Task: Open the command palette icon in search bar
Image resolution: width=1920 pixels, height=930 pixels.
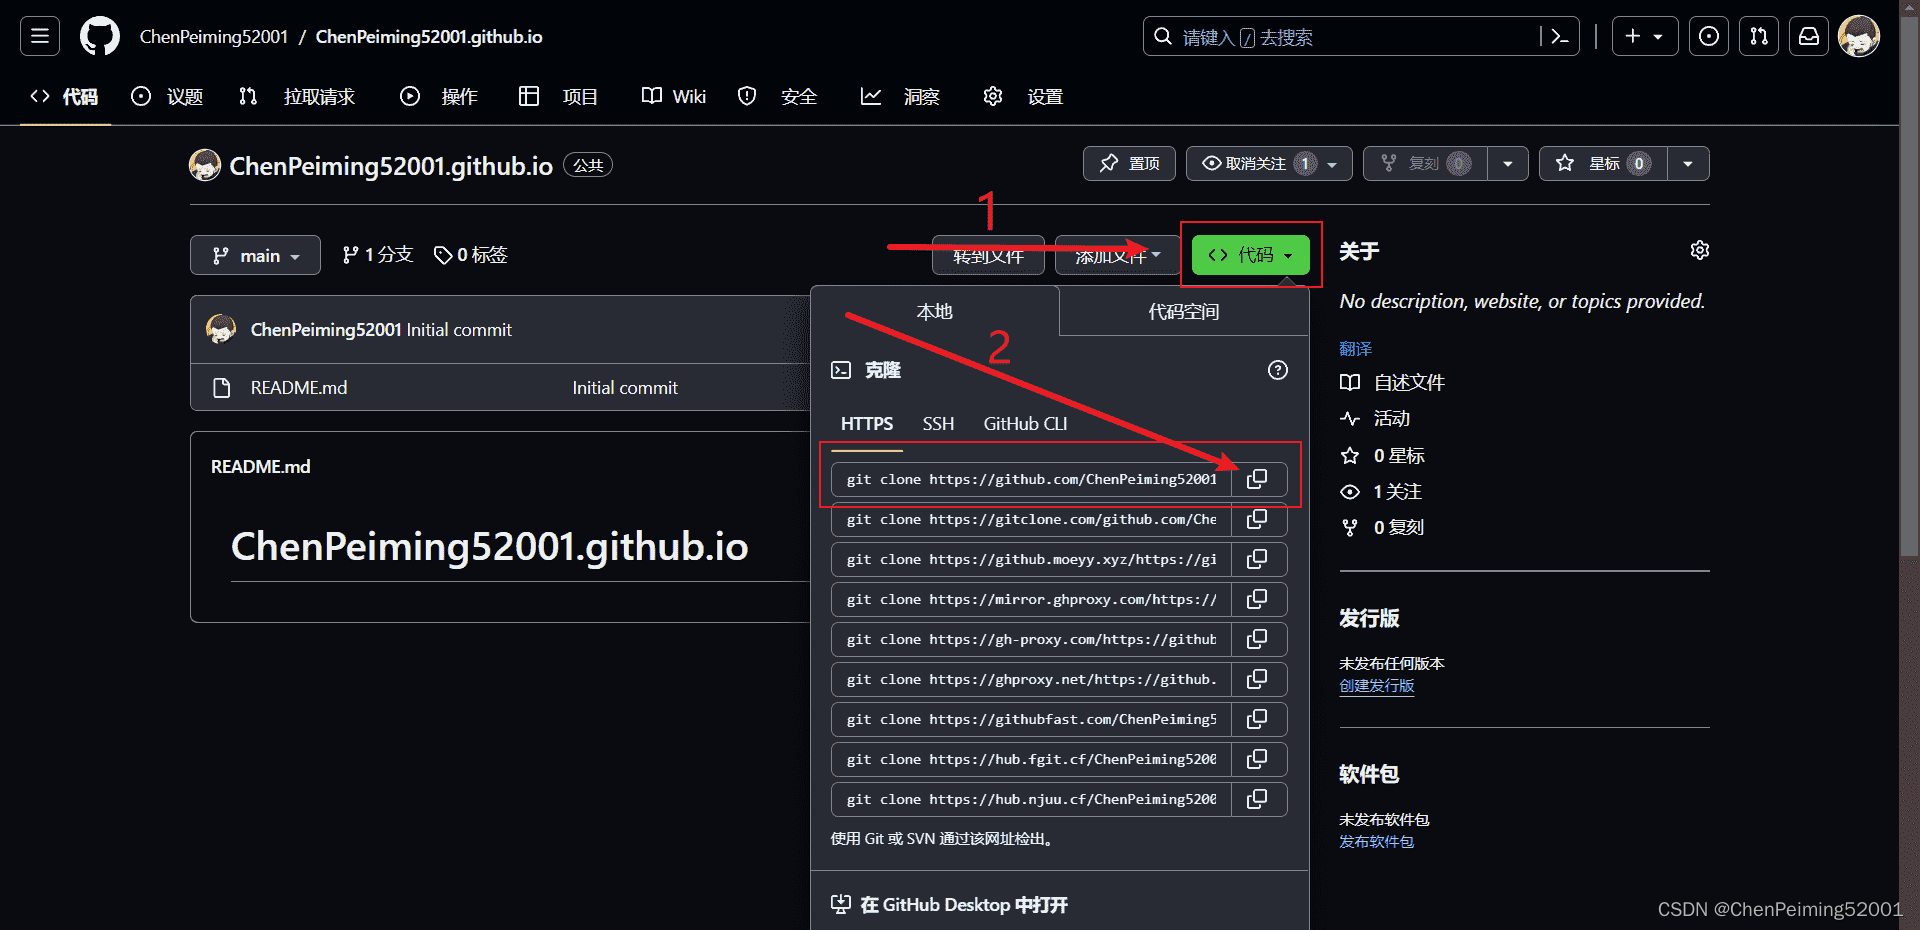Action: pyautogui.click(x=1559, y=36)
